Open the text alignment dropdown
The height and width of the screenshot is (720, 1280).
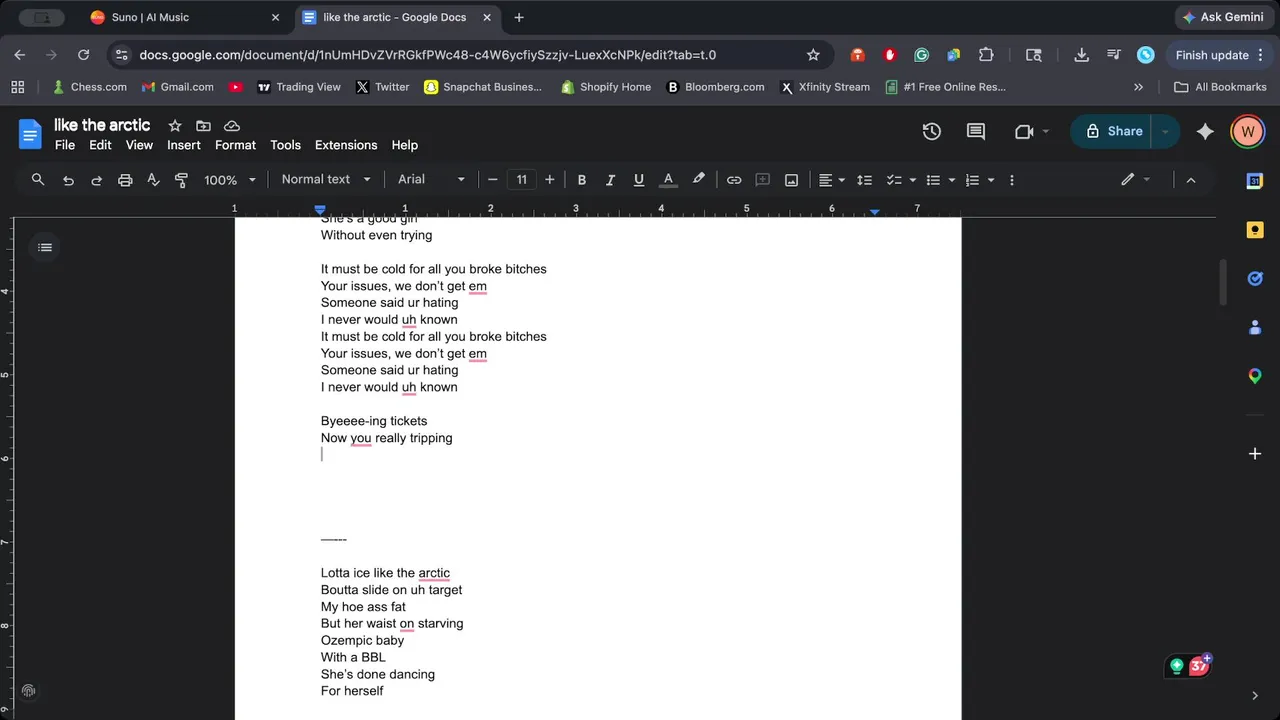tap(831, 180)
